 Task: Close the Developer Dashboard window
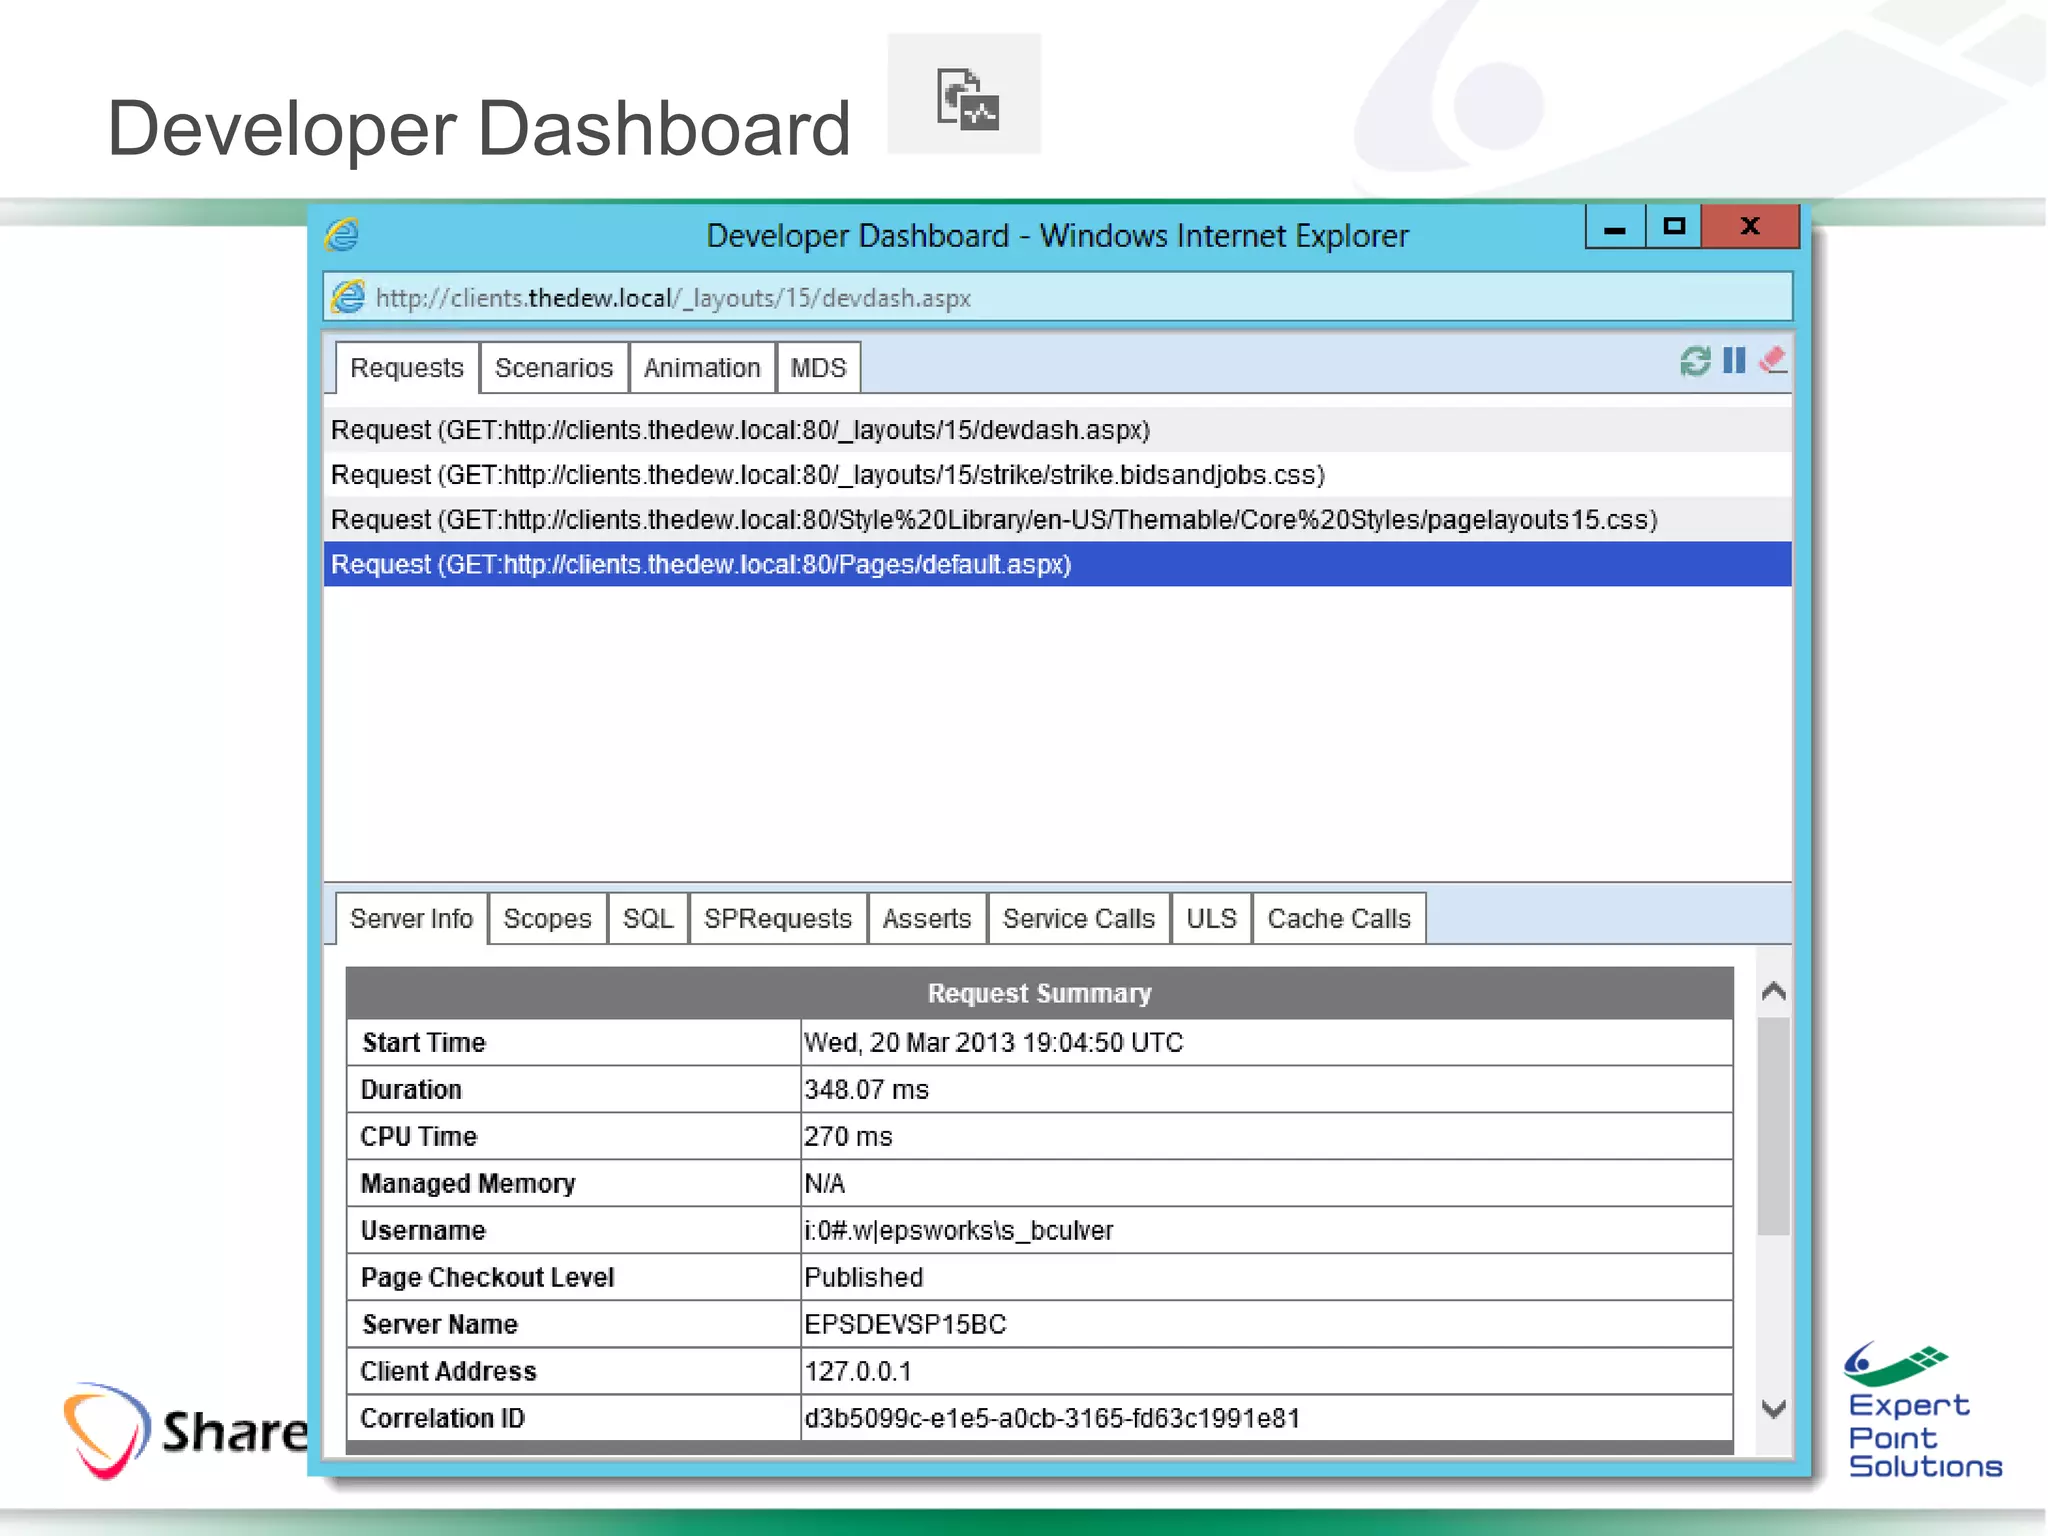click(1750, 227)
